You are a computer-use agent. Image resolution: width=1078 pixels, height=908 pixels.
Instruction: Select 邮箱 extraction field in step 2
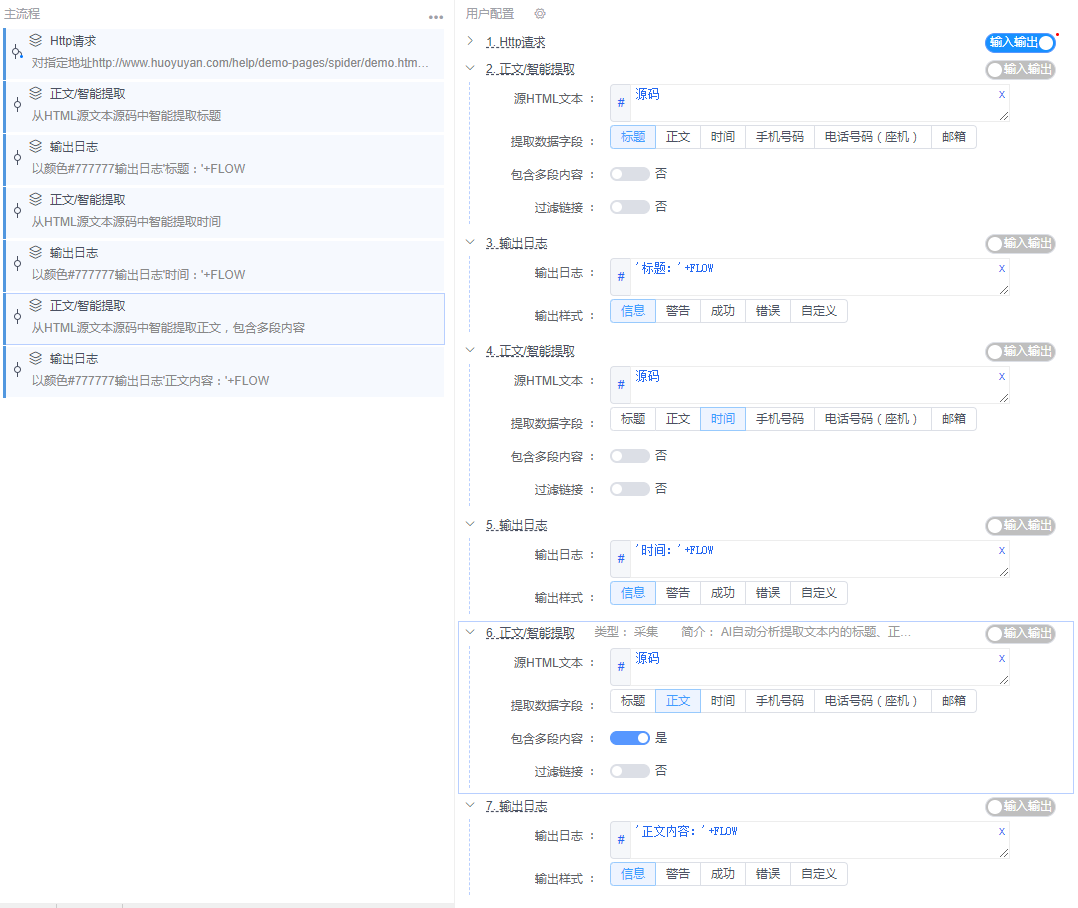[954, 136]
